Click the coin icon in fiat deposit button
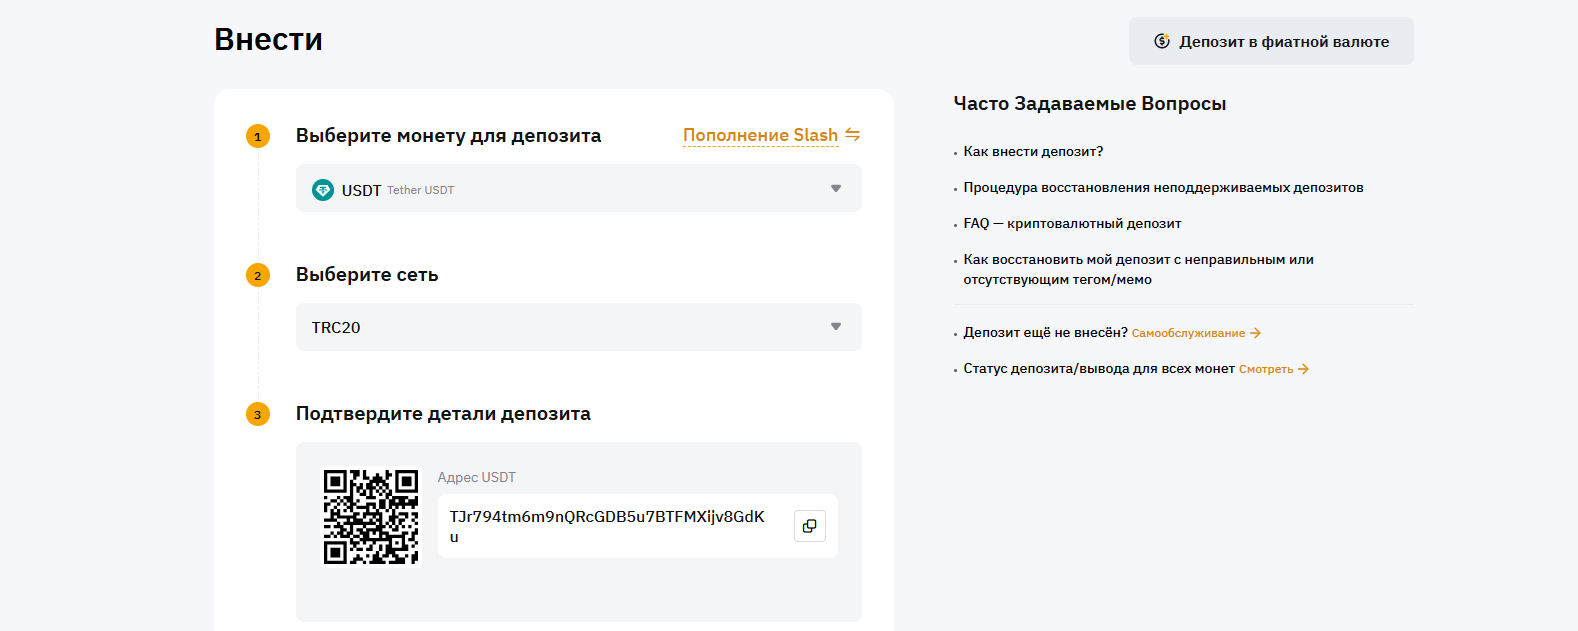 [x=1161, y=41]
